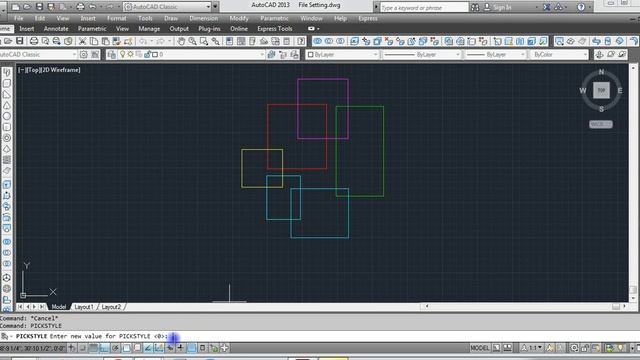Toggle MODEL paper space button
640x360 pixels.
click(x=480, y=348)
